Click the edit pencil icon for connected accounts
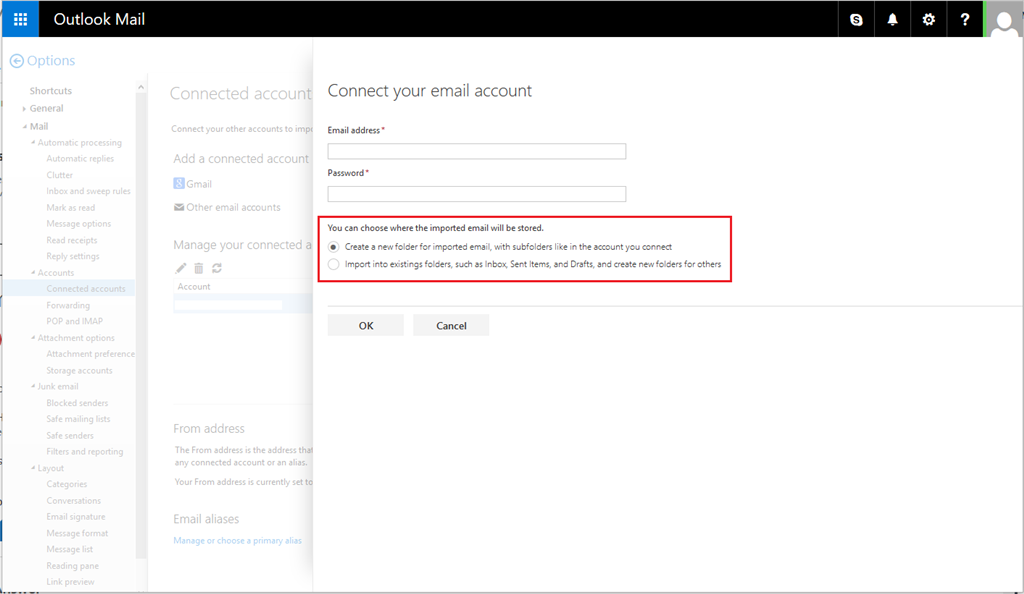The height and width of the screenshot is (594, 1024). pyautogui.click(x=181, y=268)
